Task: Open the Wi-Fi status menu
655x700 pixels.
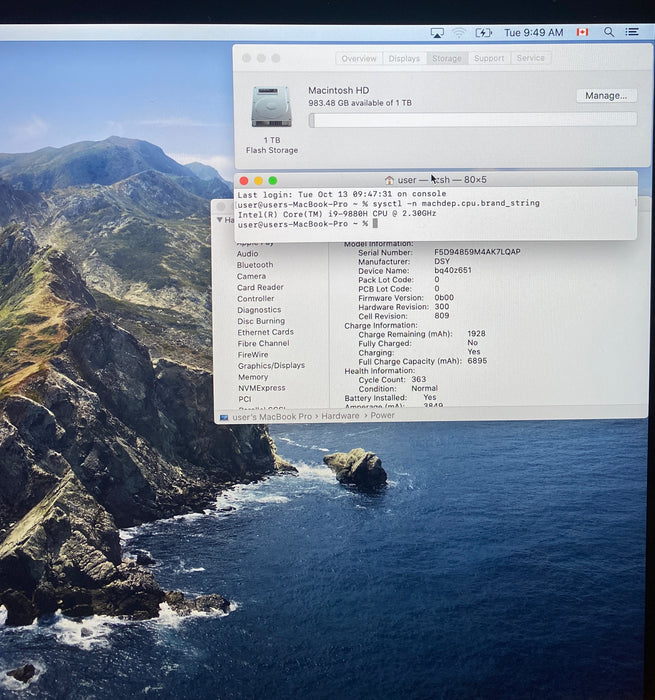Action: click(459, 33)
